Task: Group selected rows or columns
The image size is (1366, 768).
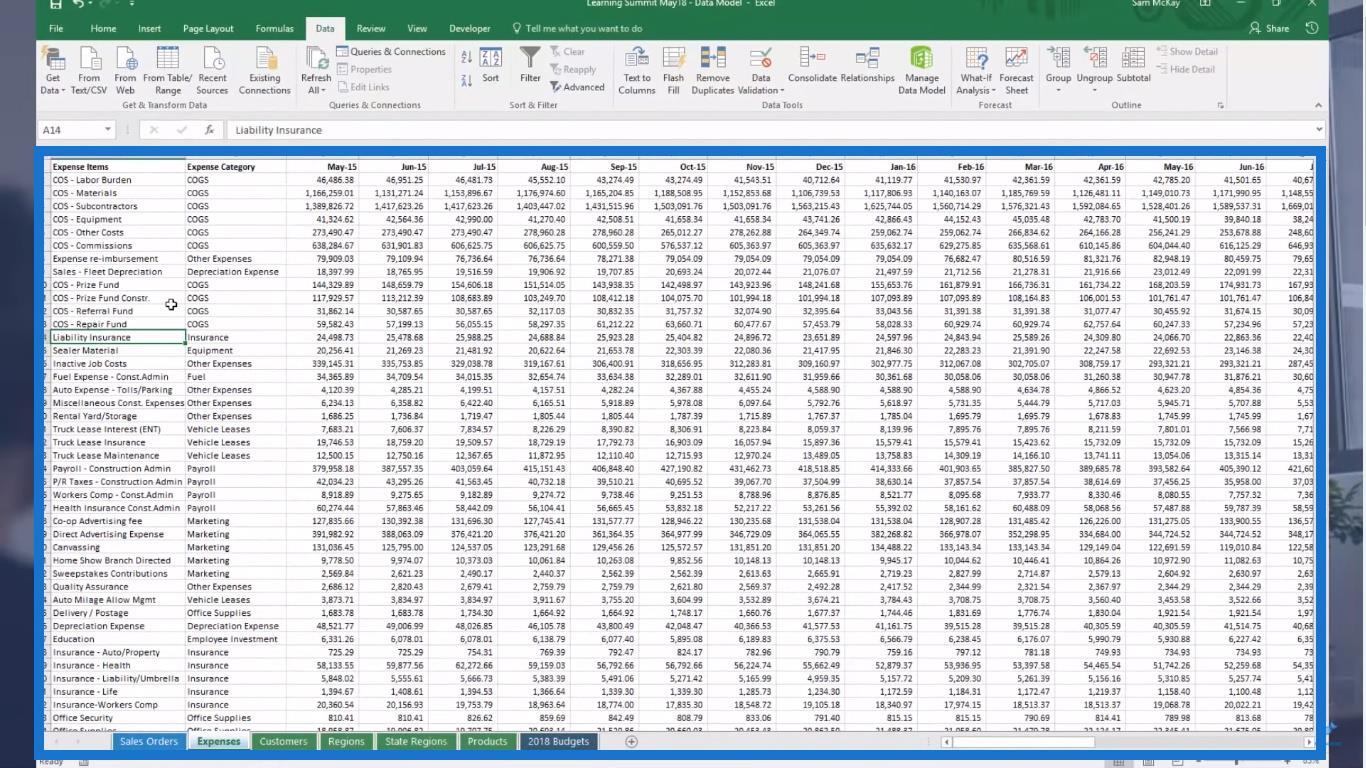Action: (1058, 64)
